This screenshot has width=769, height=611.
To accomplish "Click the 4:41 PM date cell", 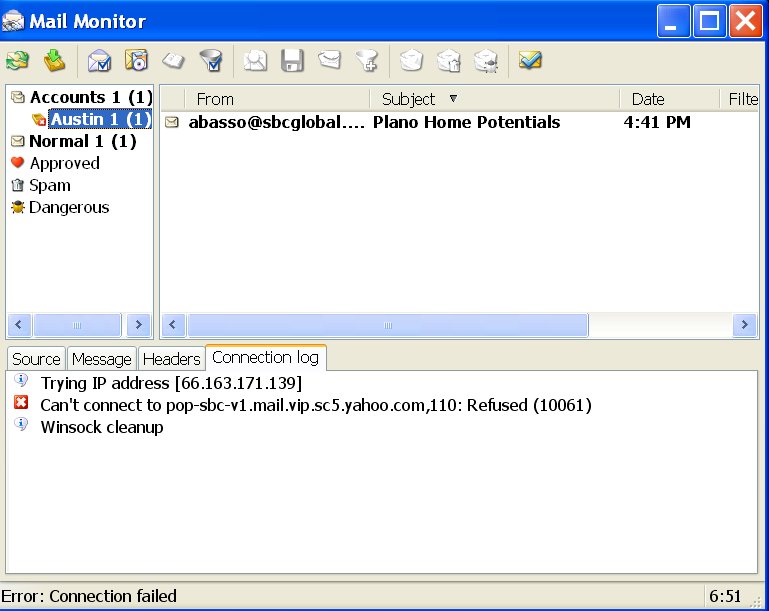I will [657, 122].
